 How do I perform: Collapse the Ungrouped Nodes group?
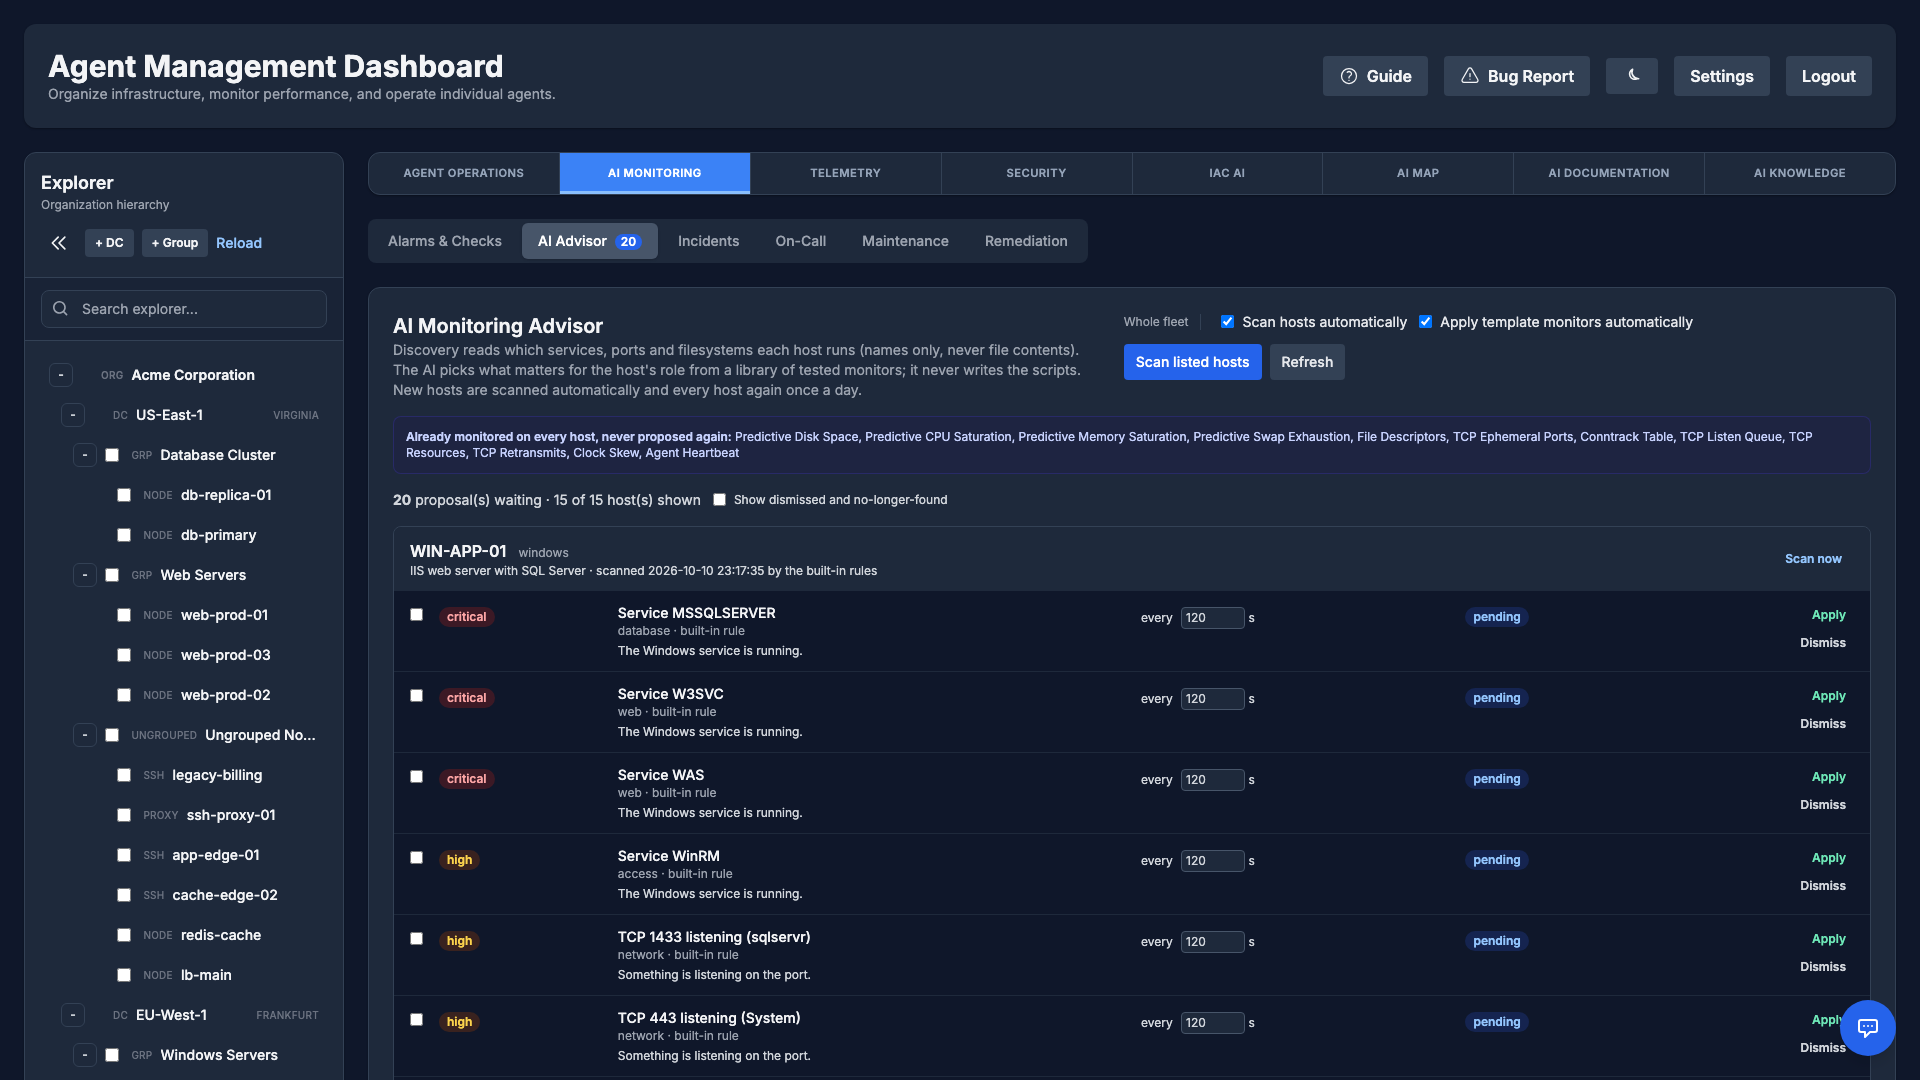[85, 735]
